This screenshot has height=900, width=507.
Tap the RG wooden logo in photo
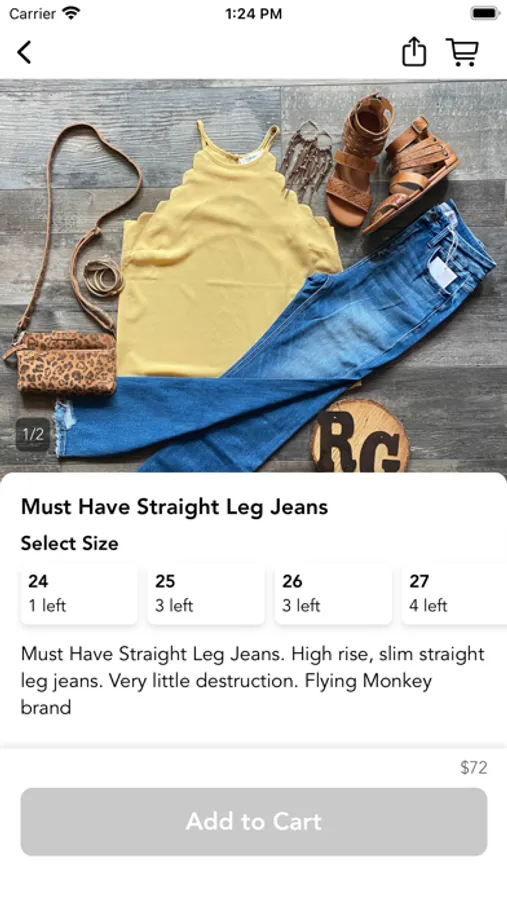click(x=360, y=436)
